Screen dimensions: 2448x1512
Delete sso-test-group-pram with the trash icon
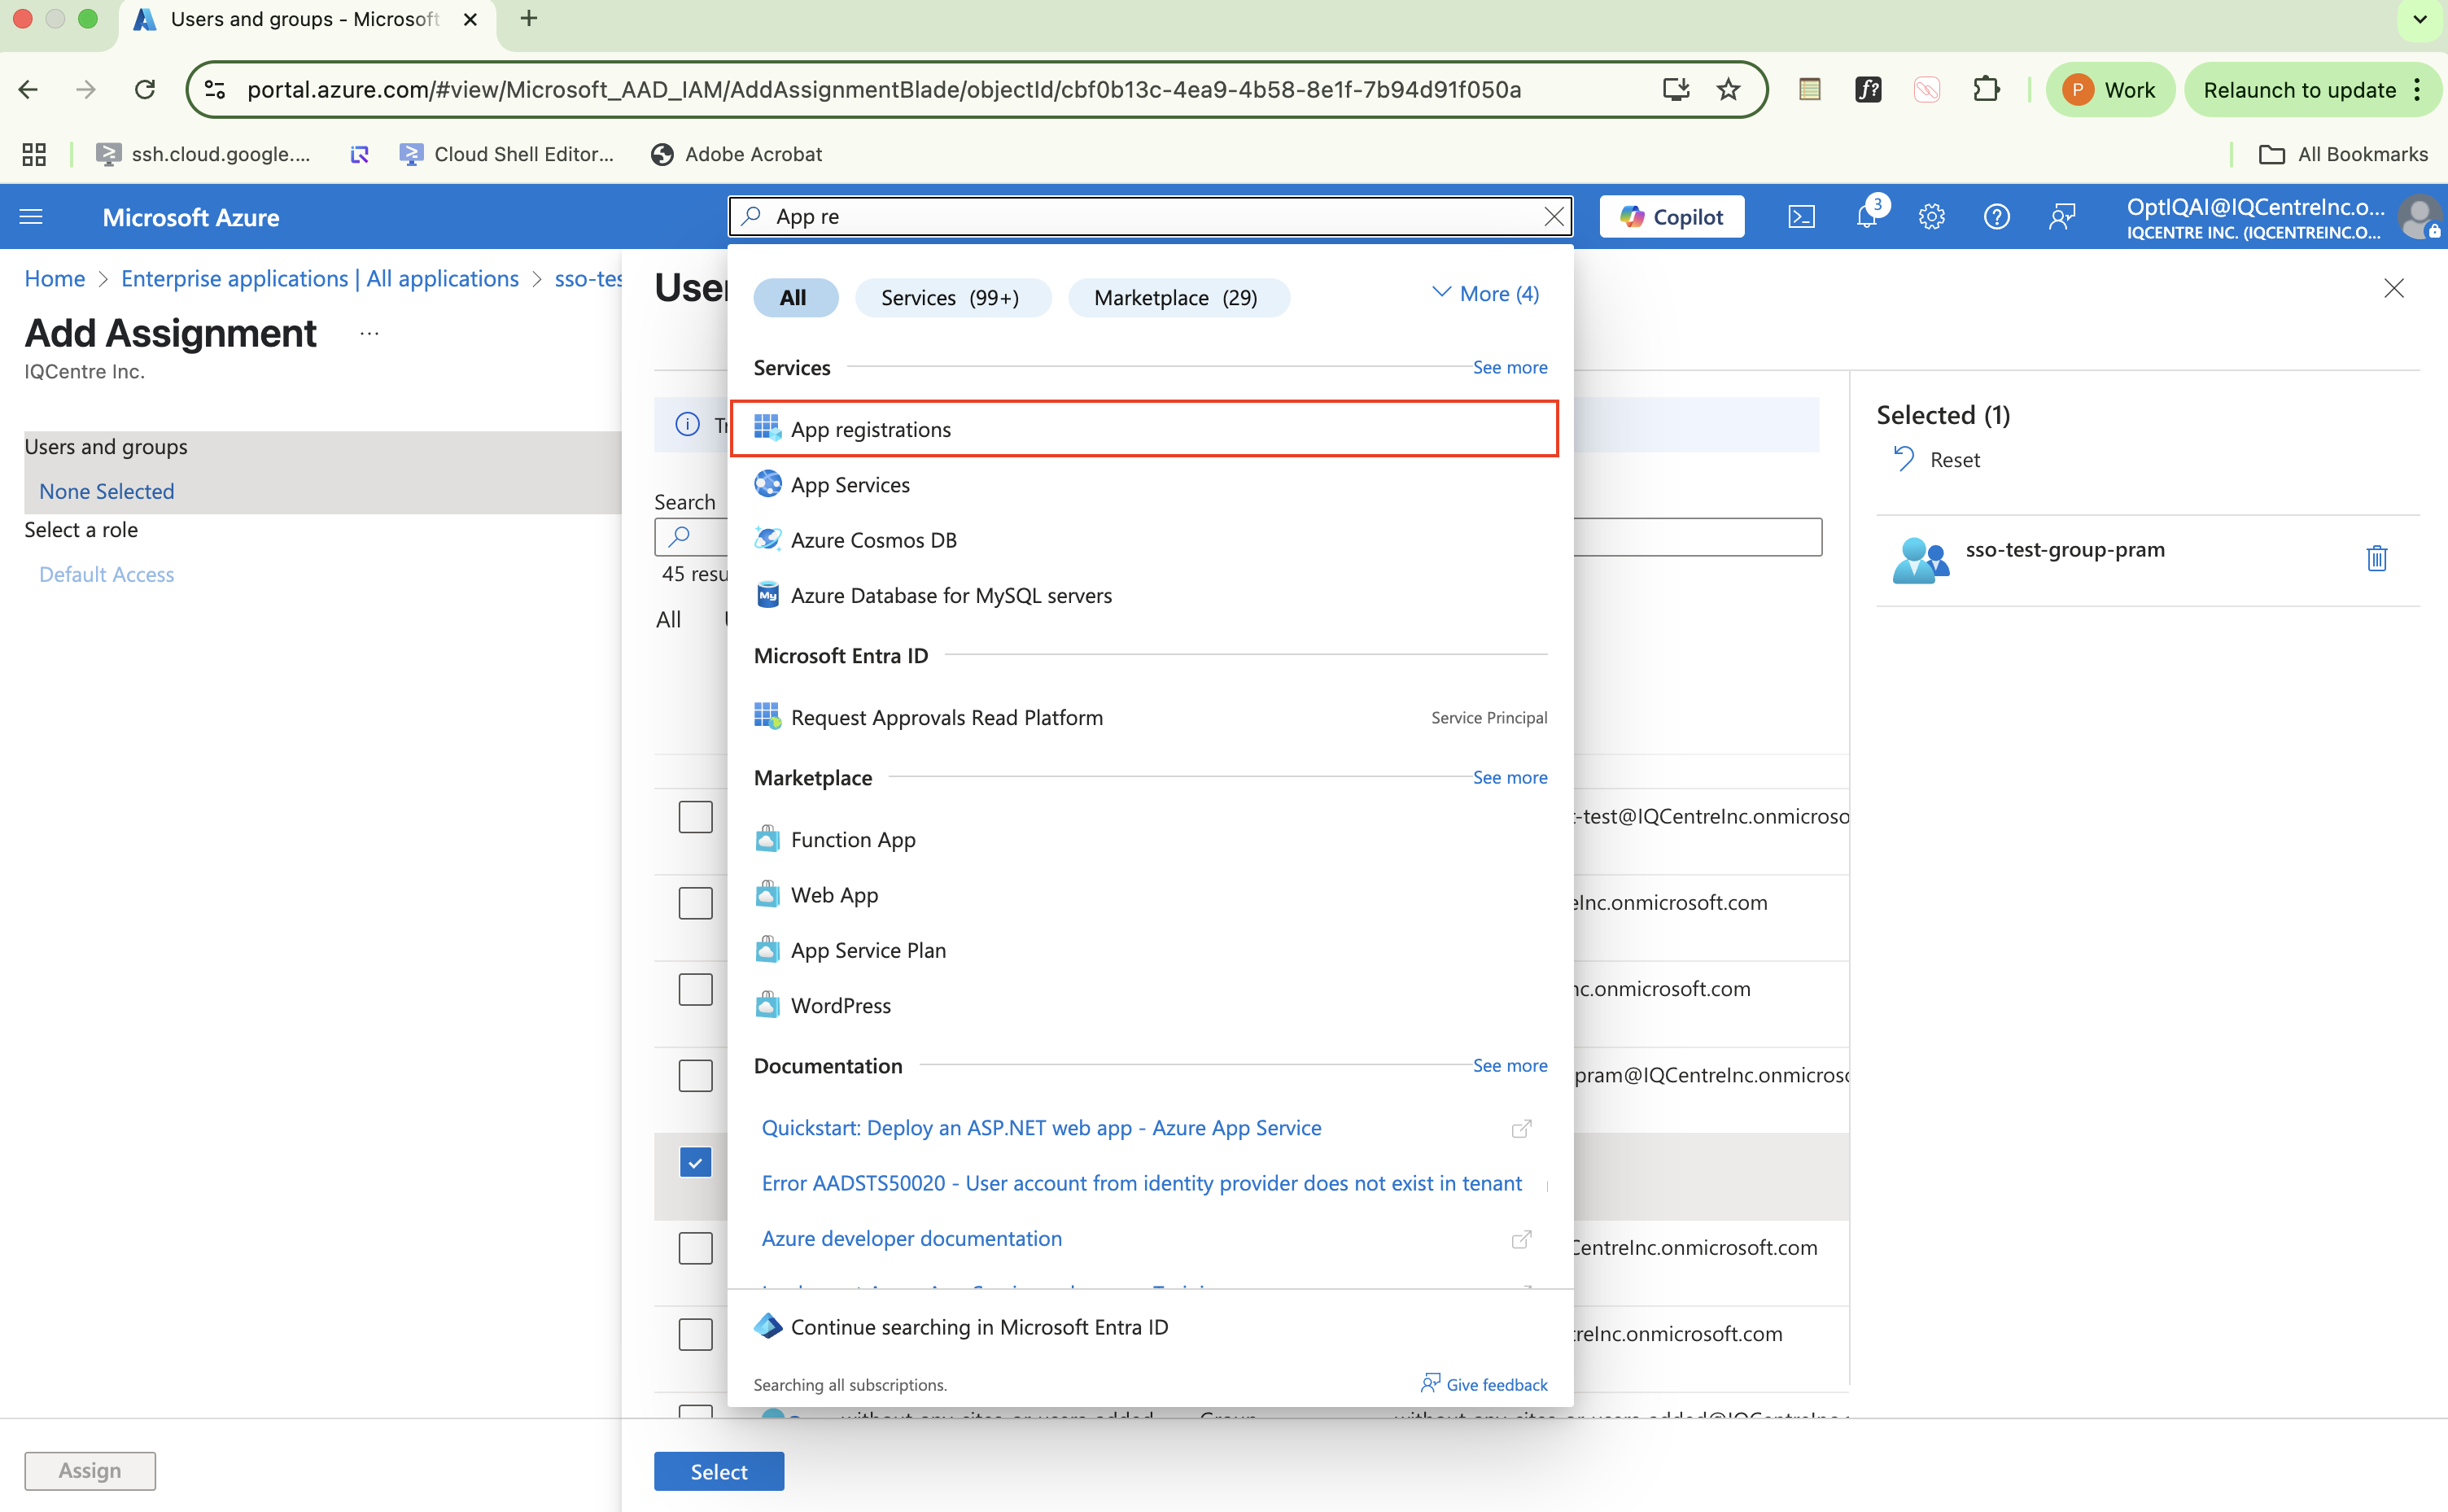tap(2376, 558)
